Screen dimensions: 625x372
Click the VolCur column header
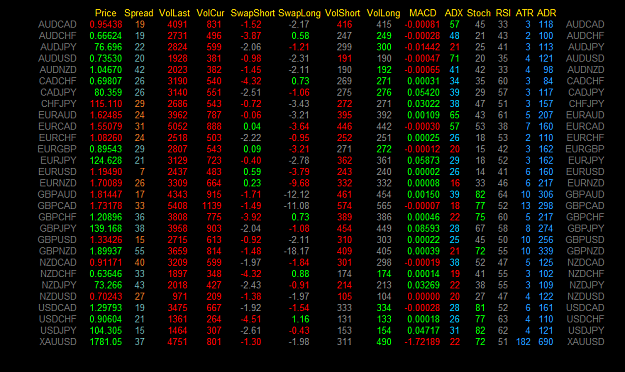(210, 13)
